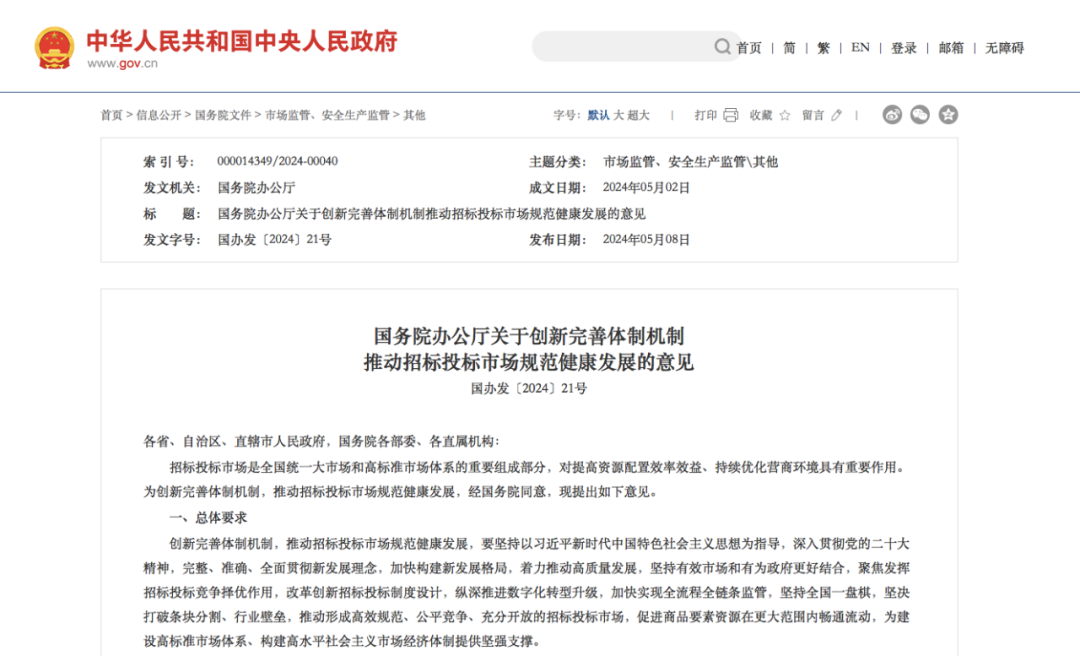Click the comment (留言) pencil icon
The height and width of the screenshot is (656, 1080).
[837, 115]
